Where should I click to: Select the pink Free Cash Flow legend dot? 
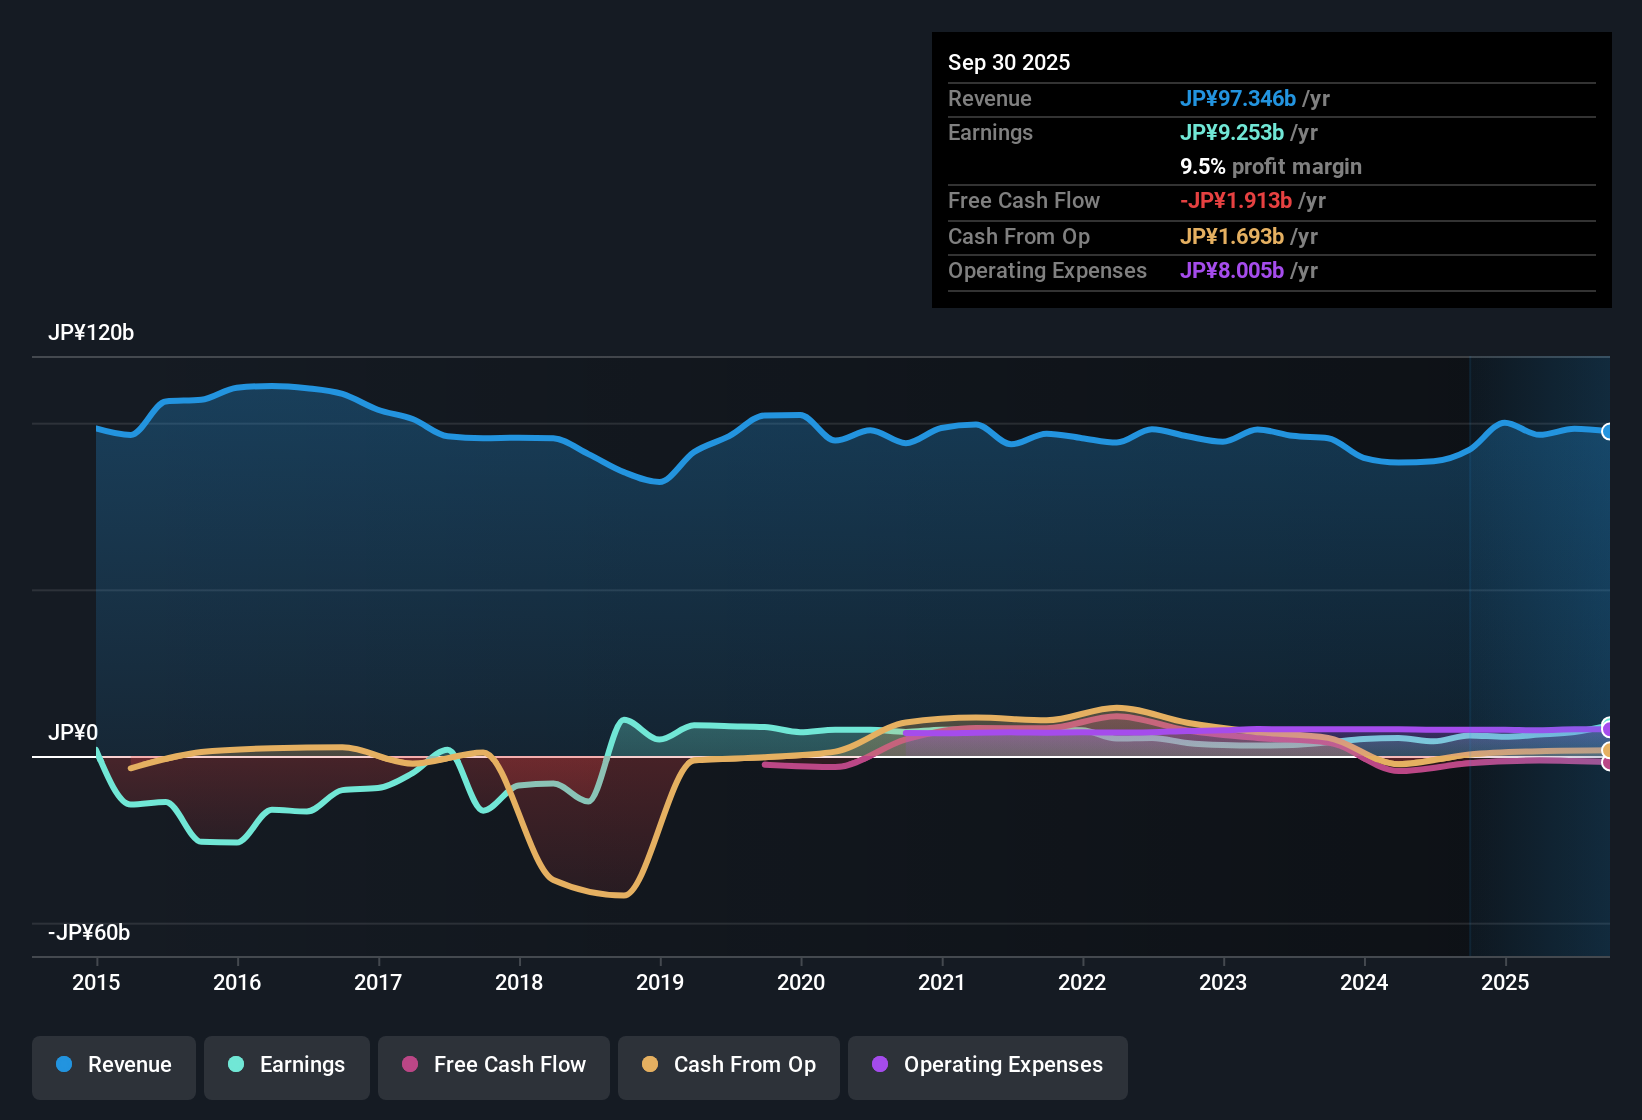410,1065
